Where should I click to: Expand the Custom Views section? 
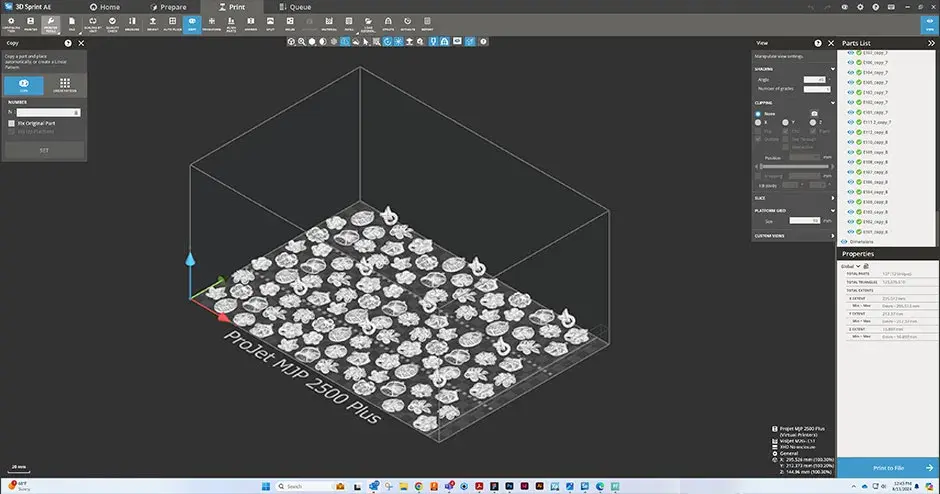tap(832, 236)
